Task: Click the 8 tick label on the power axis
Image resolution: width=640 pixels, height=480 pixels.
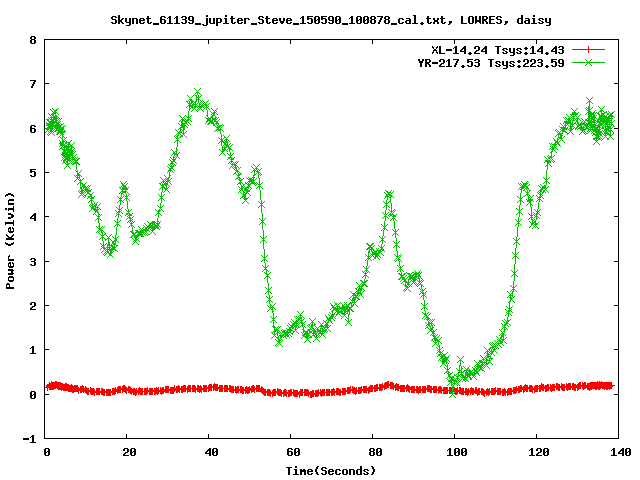Action: tap(33, 41)
